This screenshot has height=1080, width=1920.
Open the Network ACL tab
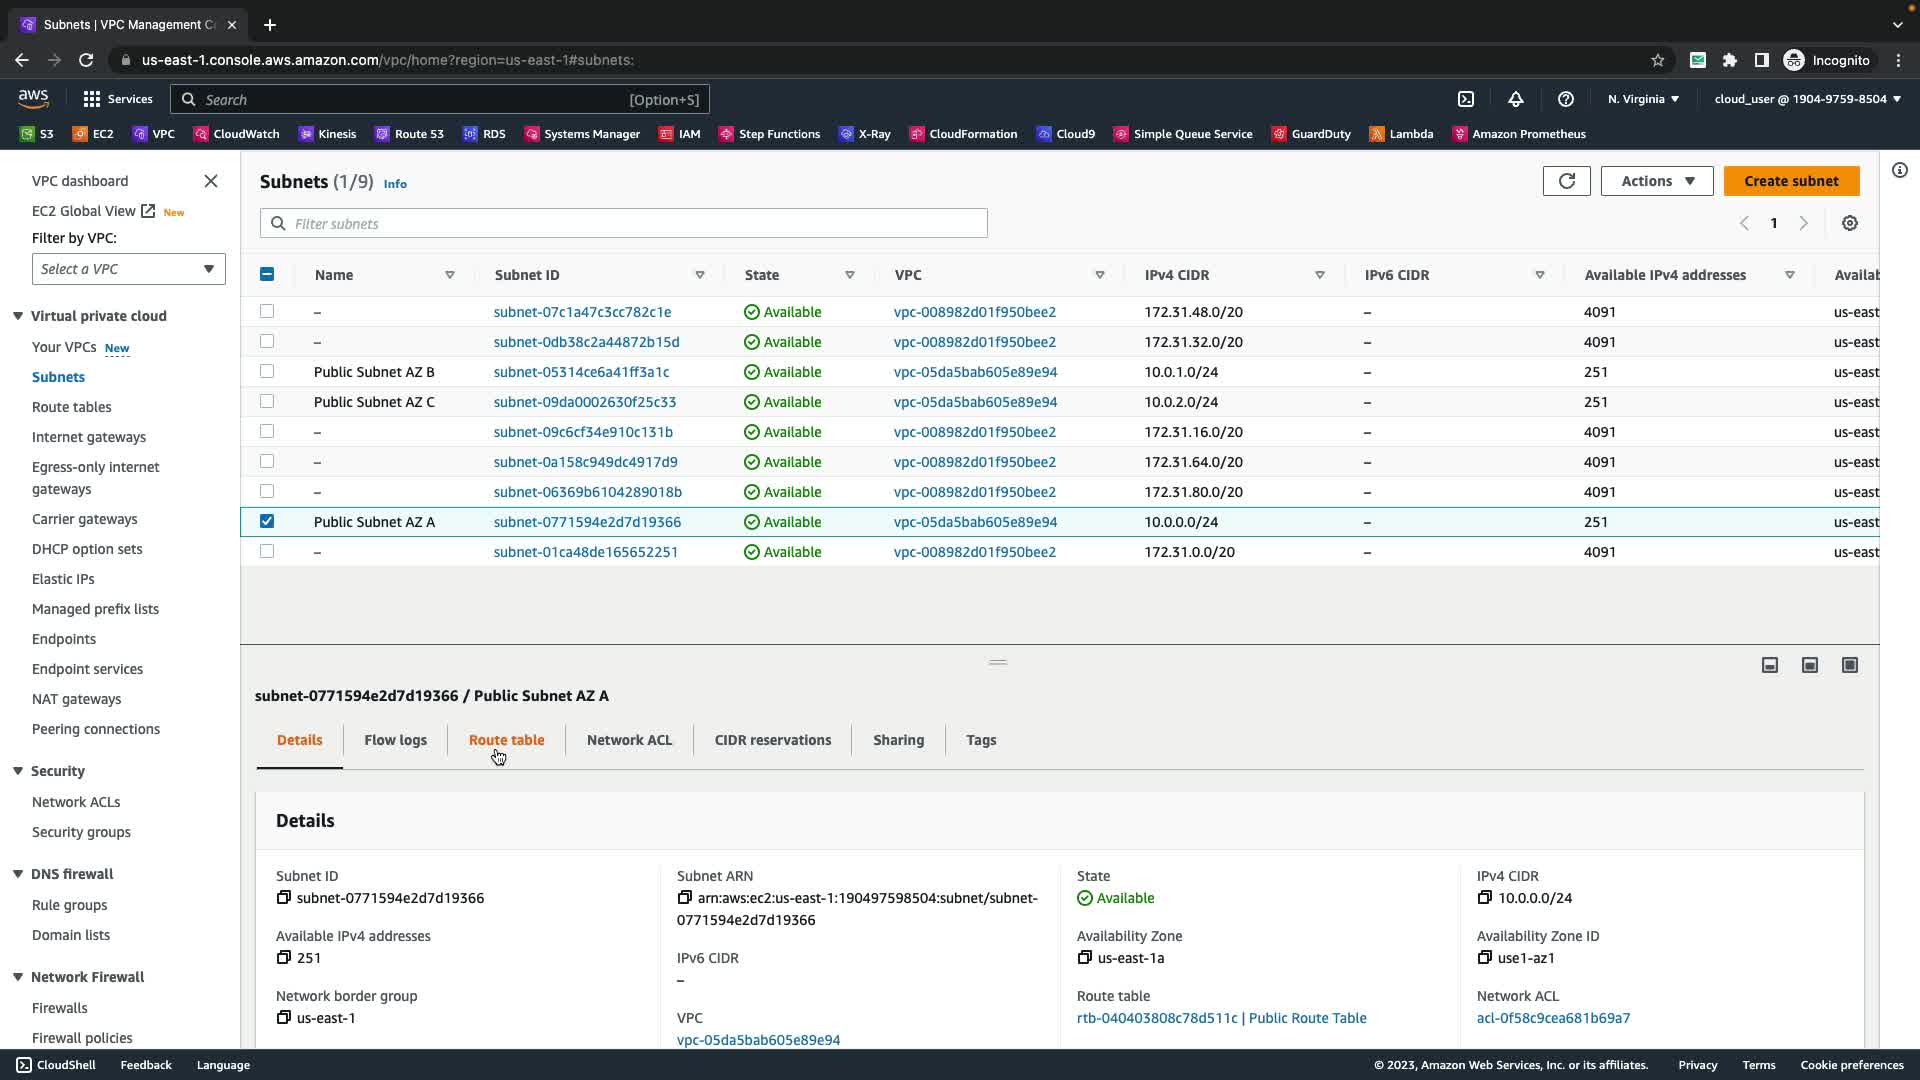[629, 740]
